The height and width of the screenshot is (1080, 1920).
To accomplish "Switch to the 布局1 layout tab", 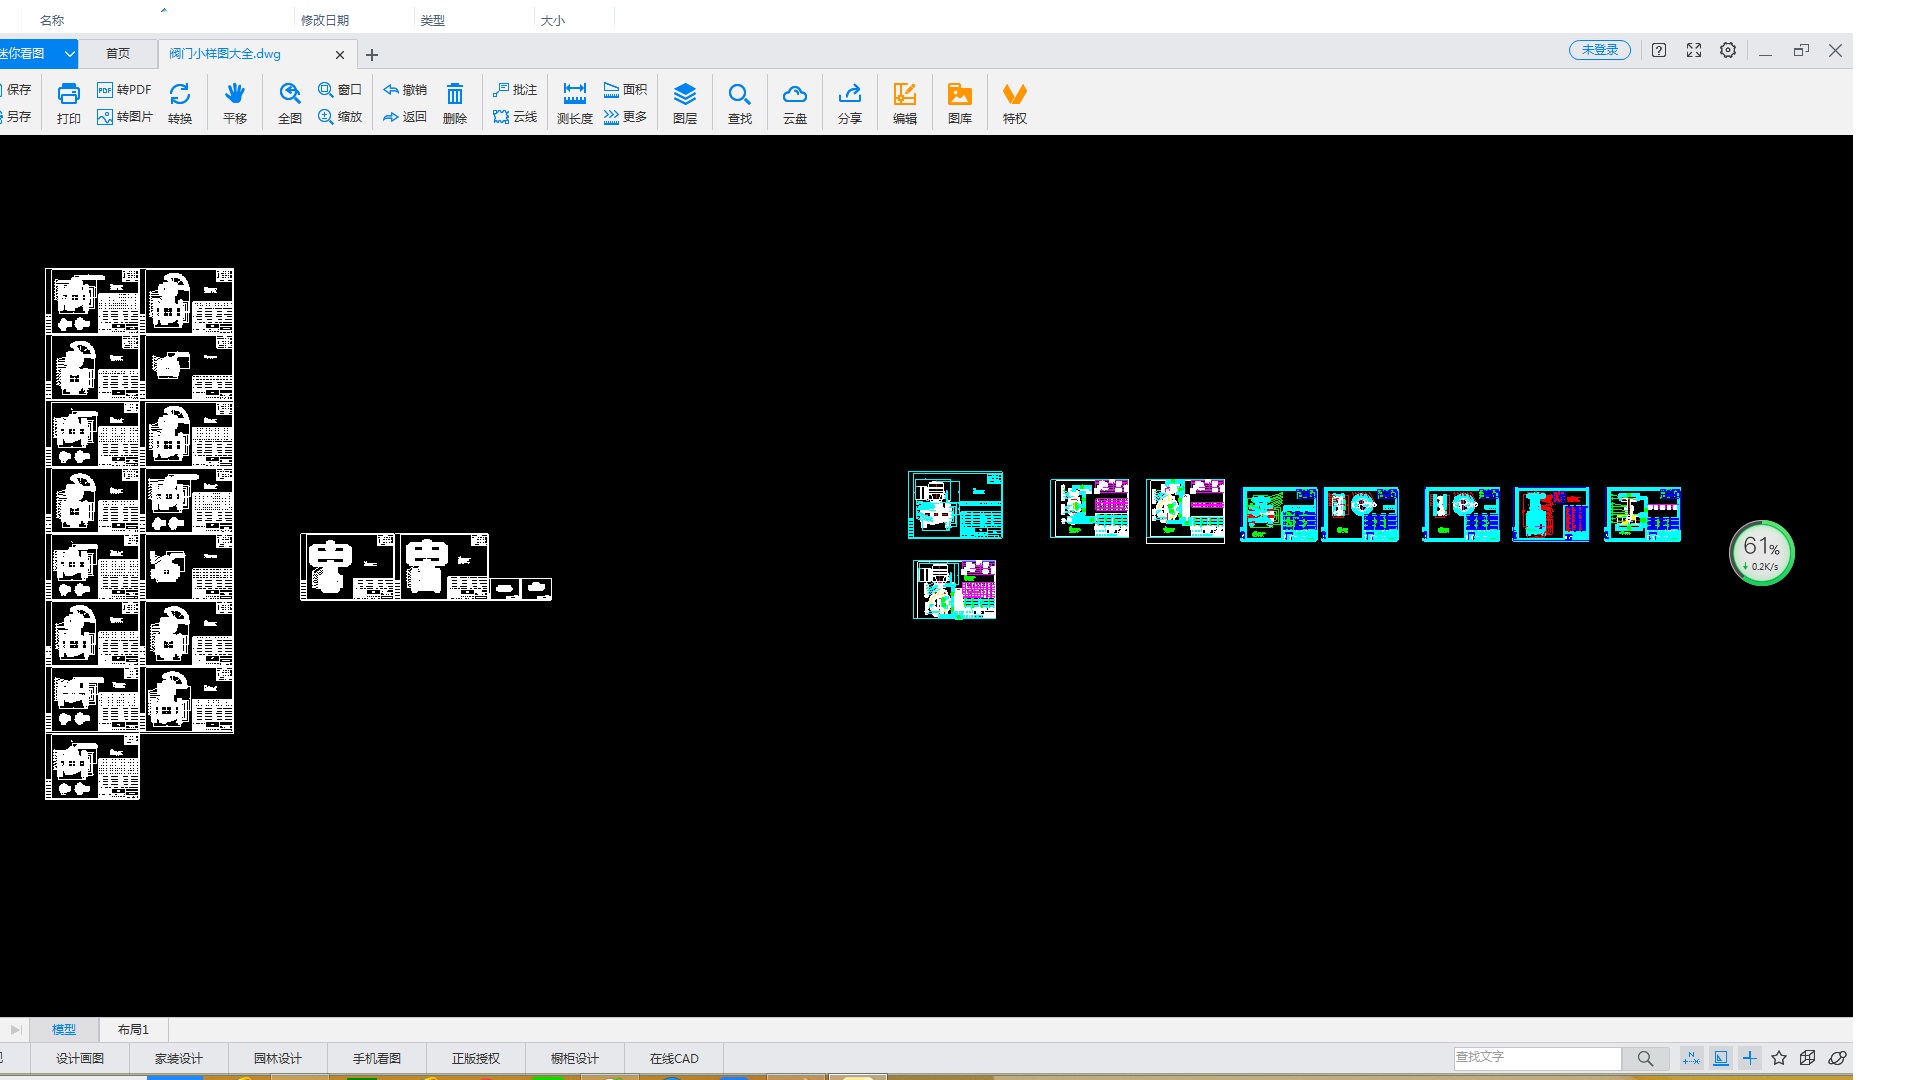I will pos(133,1029).
